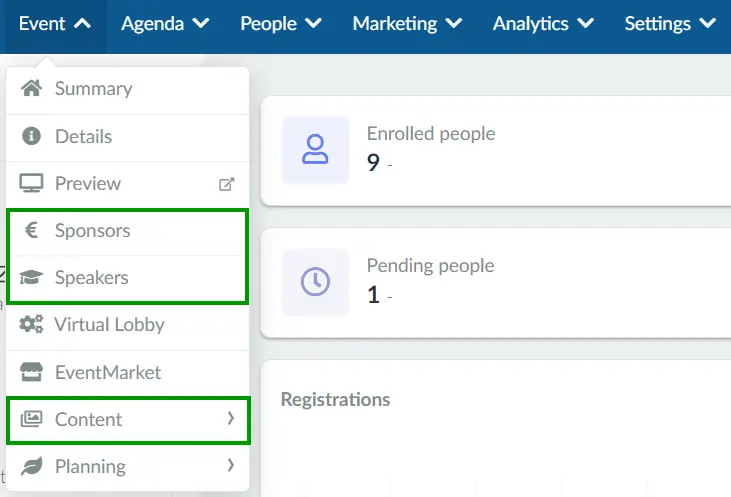Viewport: 731px width, 497px height.
Task: Open the Marketing dropdown menu
Action: [407, 23]
